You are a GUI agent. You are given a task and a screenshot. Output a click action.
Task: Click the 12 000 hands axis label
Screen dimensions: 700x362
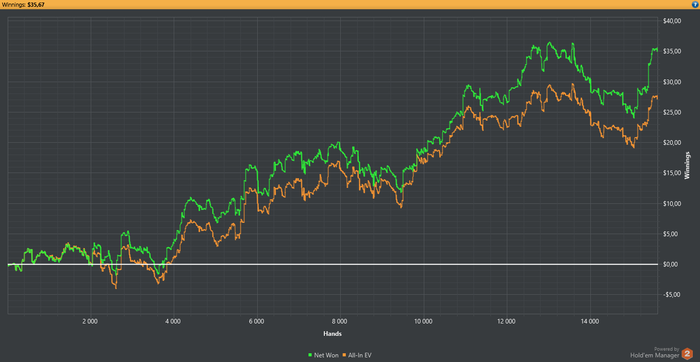click(506, 321)
